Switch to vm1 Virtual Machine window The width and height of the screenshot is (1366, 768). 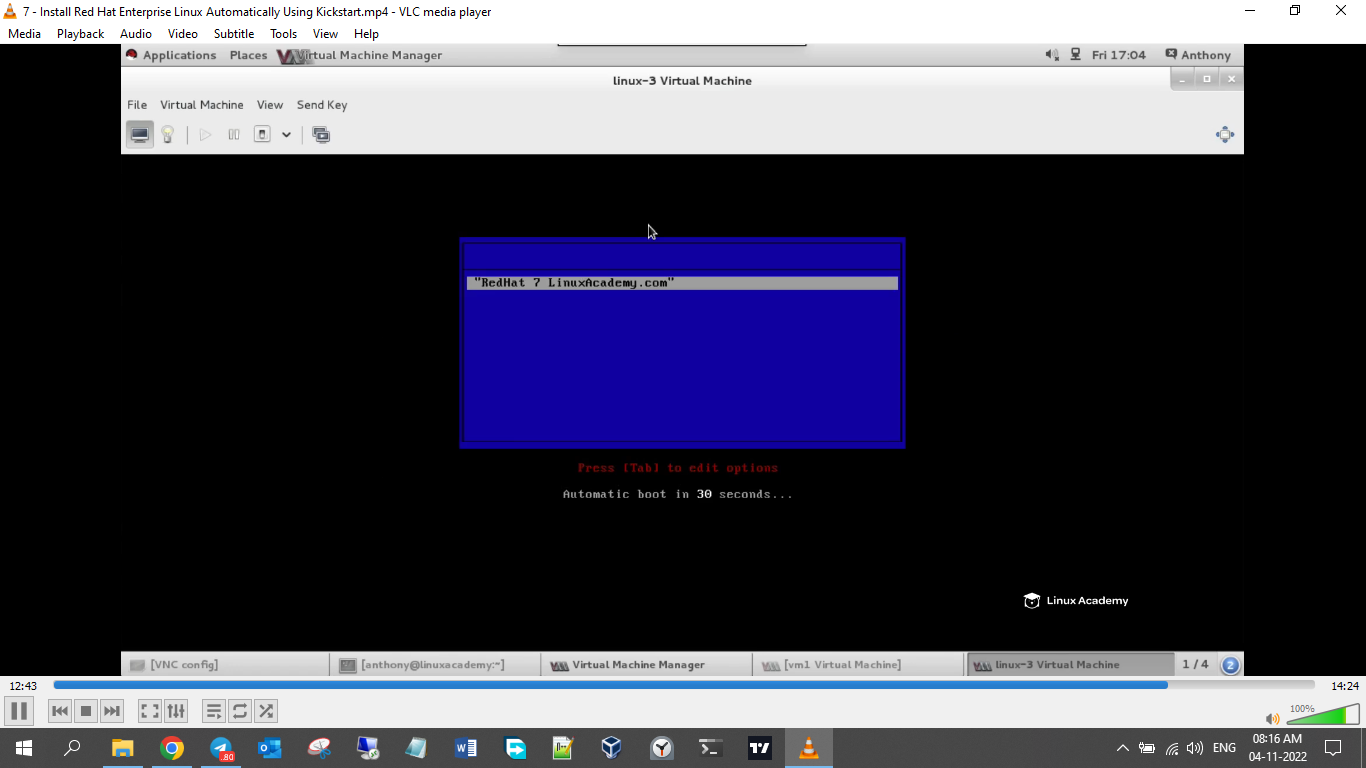click(x=858, y=664)
